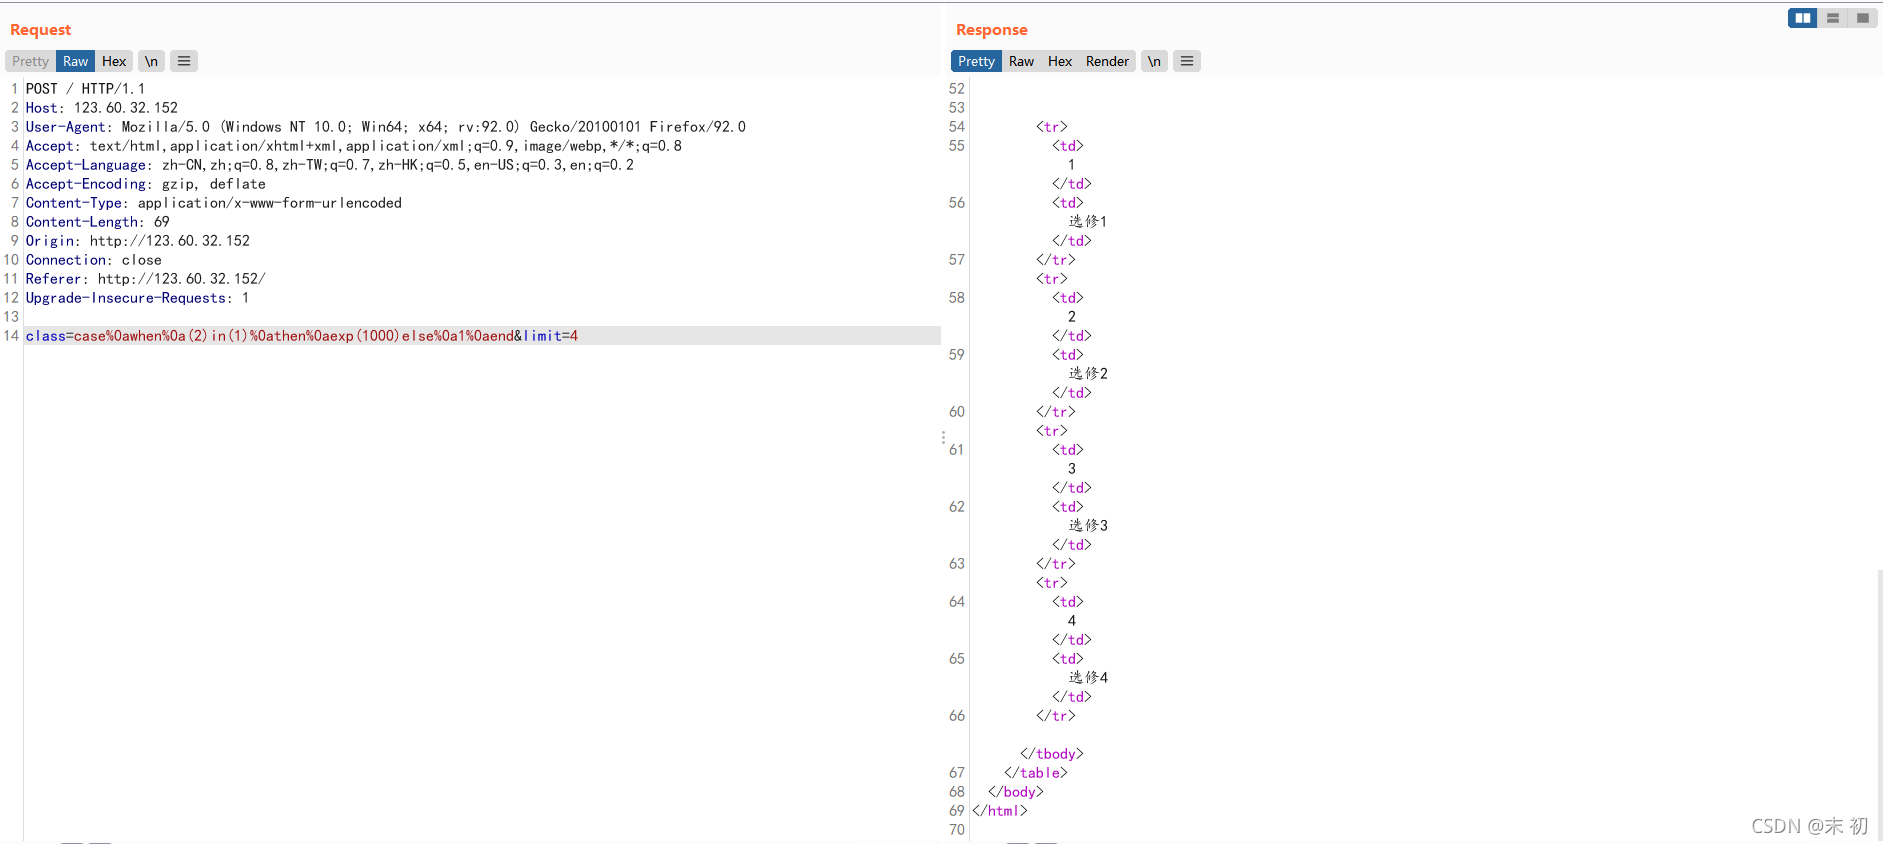1883x844 pixels.
Task: Click the Response panel heading
Action: pyautogui.click(x=991, y=30)
